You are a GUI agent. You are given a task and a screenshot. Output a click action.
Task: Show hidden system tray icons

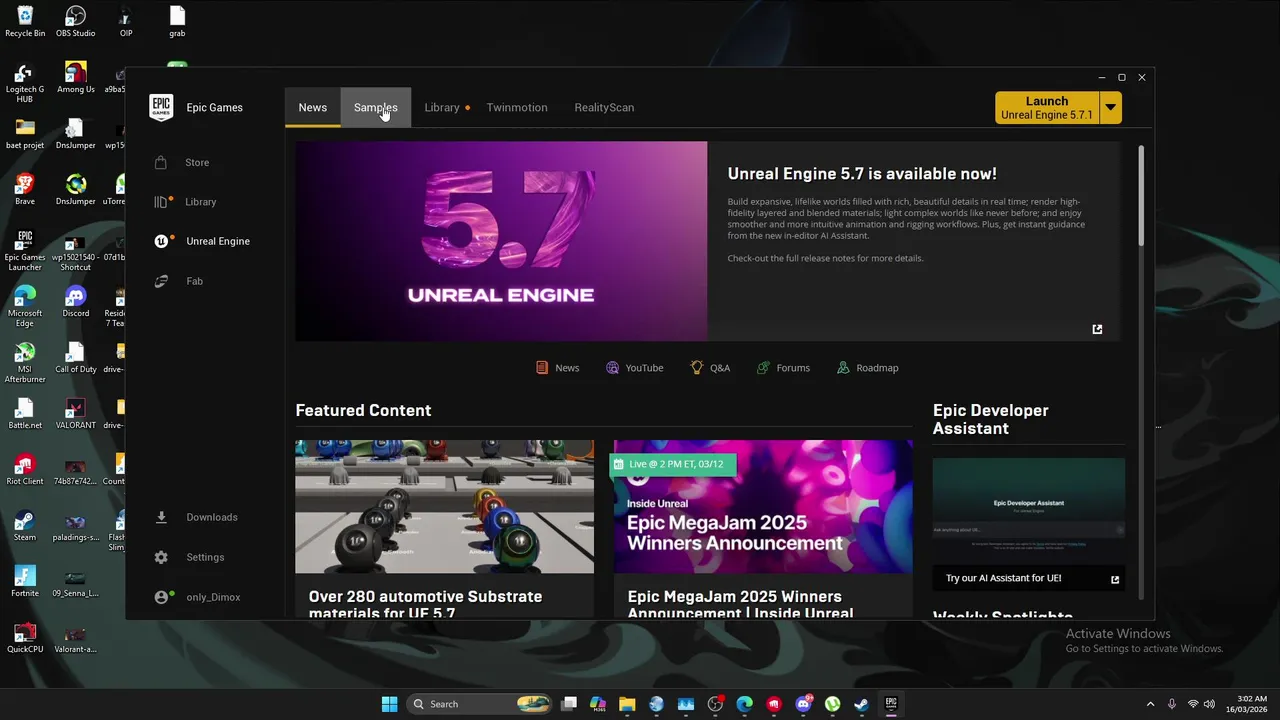tap(1150, 704)
